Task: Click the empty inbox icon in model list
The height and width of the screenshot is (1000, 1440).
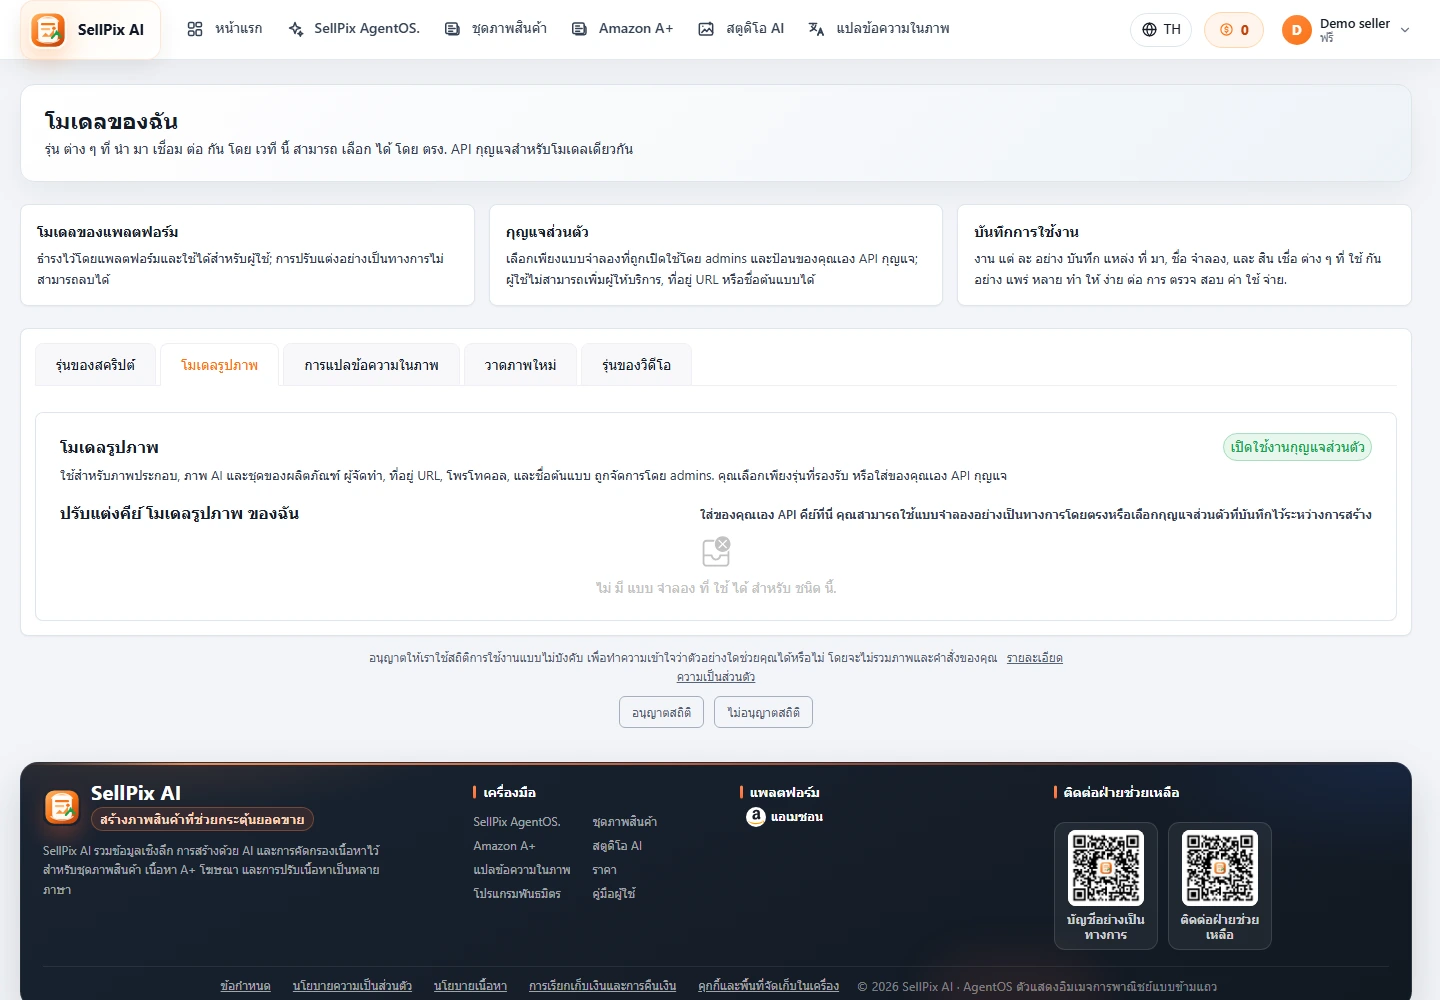Action: coord(716,551)
